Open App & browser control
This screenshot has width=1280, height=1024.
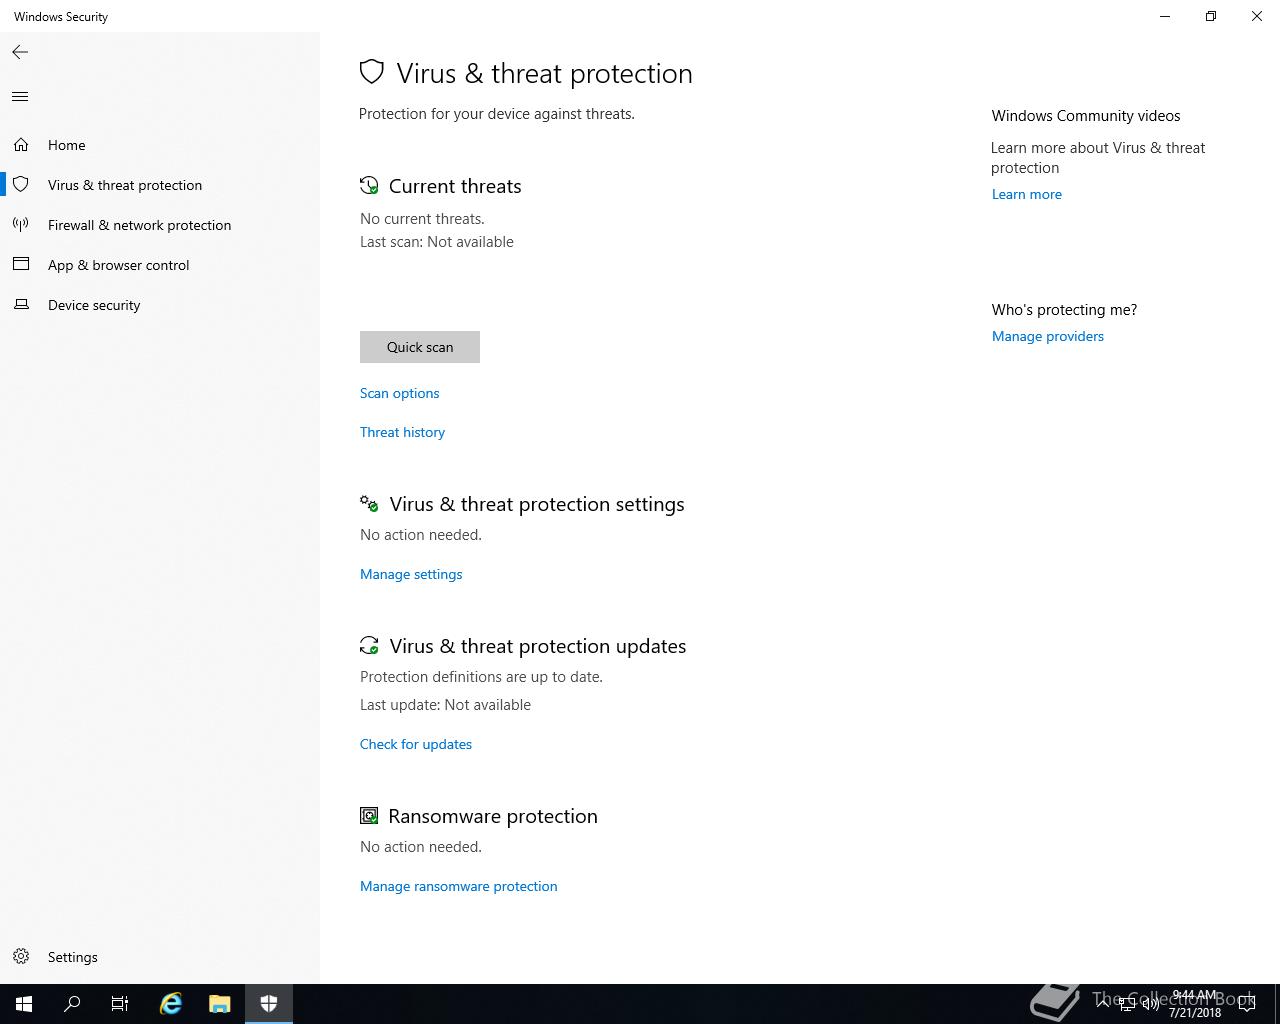point(160,265)
